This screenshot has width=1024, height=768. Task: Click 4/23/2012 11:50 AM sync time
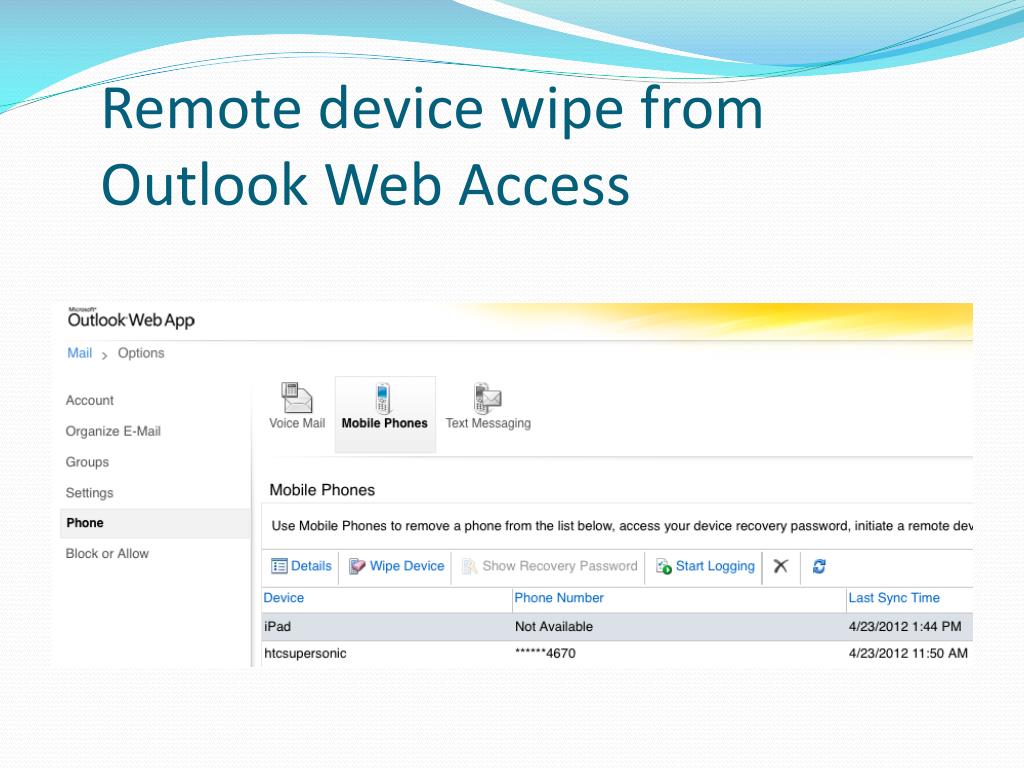(908, 653)
